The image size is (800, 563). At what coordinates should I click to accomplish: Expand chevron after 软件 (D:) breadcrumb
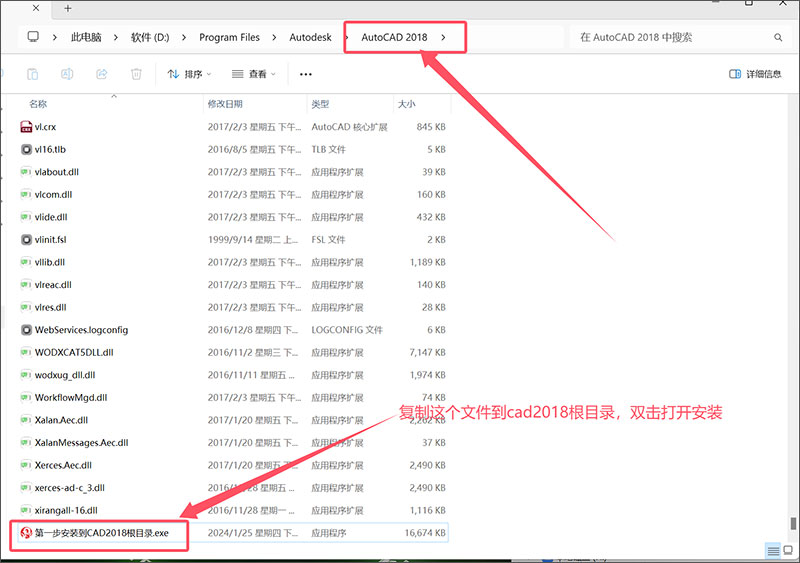184,37
